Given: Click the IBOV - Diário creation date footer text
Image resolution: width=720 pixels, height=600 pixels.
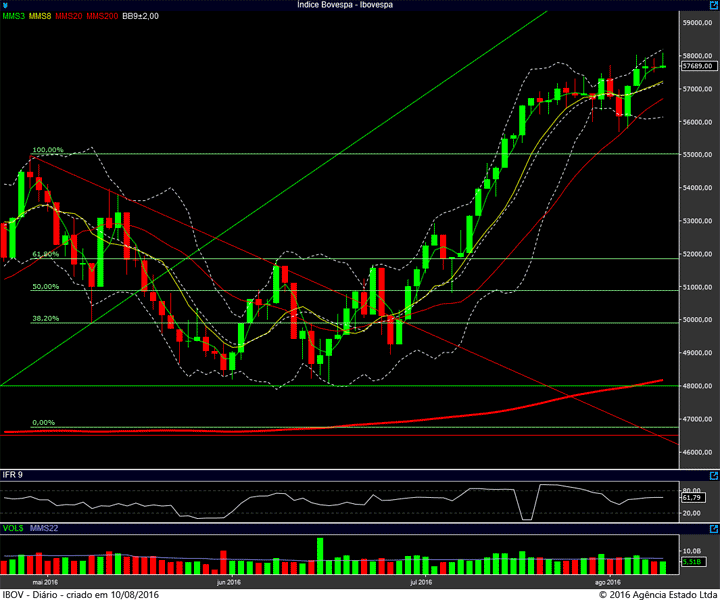Looking at the screenshot, I should point(81,594).
